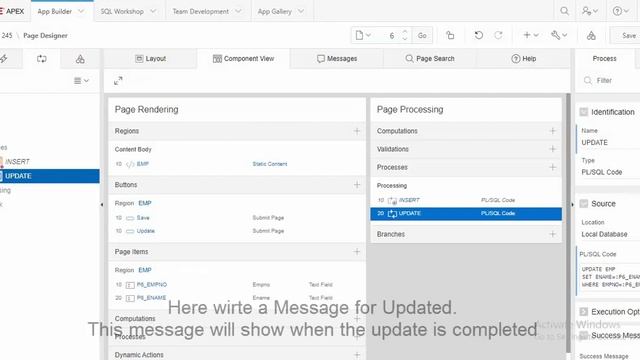The image size is (640, 360).
Task: Open the P6_EMPNO page item link
Action: (152, 285)
